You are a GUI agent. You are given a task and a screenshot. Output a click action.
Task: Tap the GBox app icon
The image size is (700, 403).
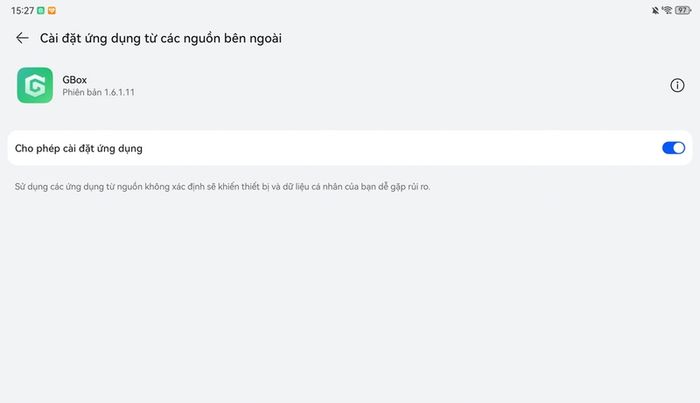(35, 85)
